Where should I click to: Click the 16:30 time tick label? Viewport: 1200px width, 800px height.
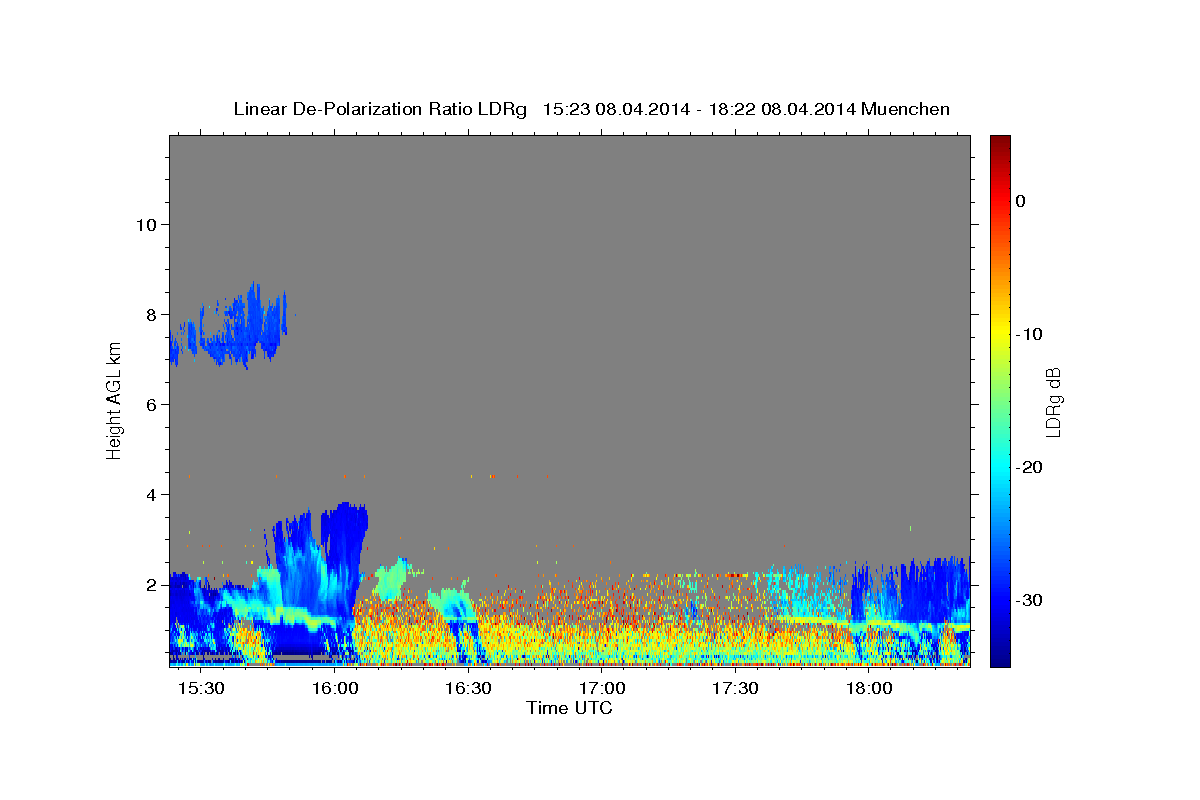tap(468, 689)
